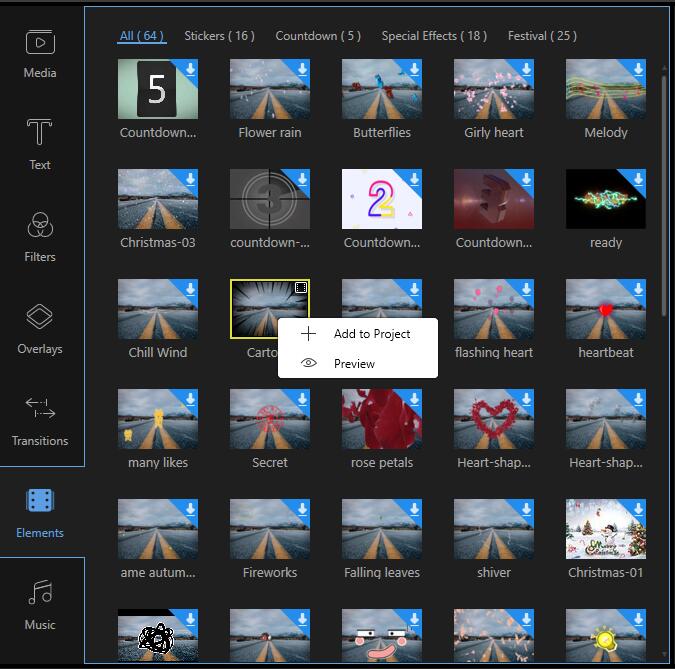Download the heartbeat element
This screenshot has width=675, height=669.
(638, 289)
